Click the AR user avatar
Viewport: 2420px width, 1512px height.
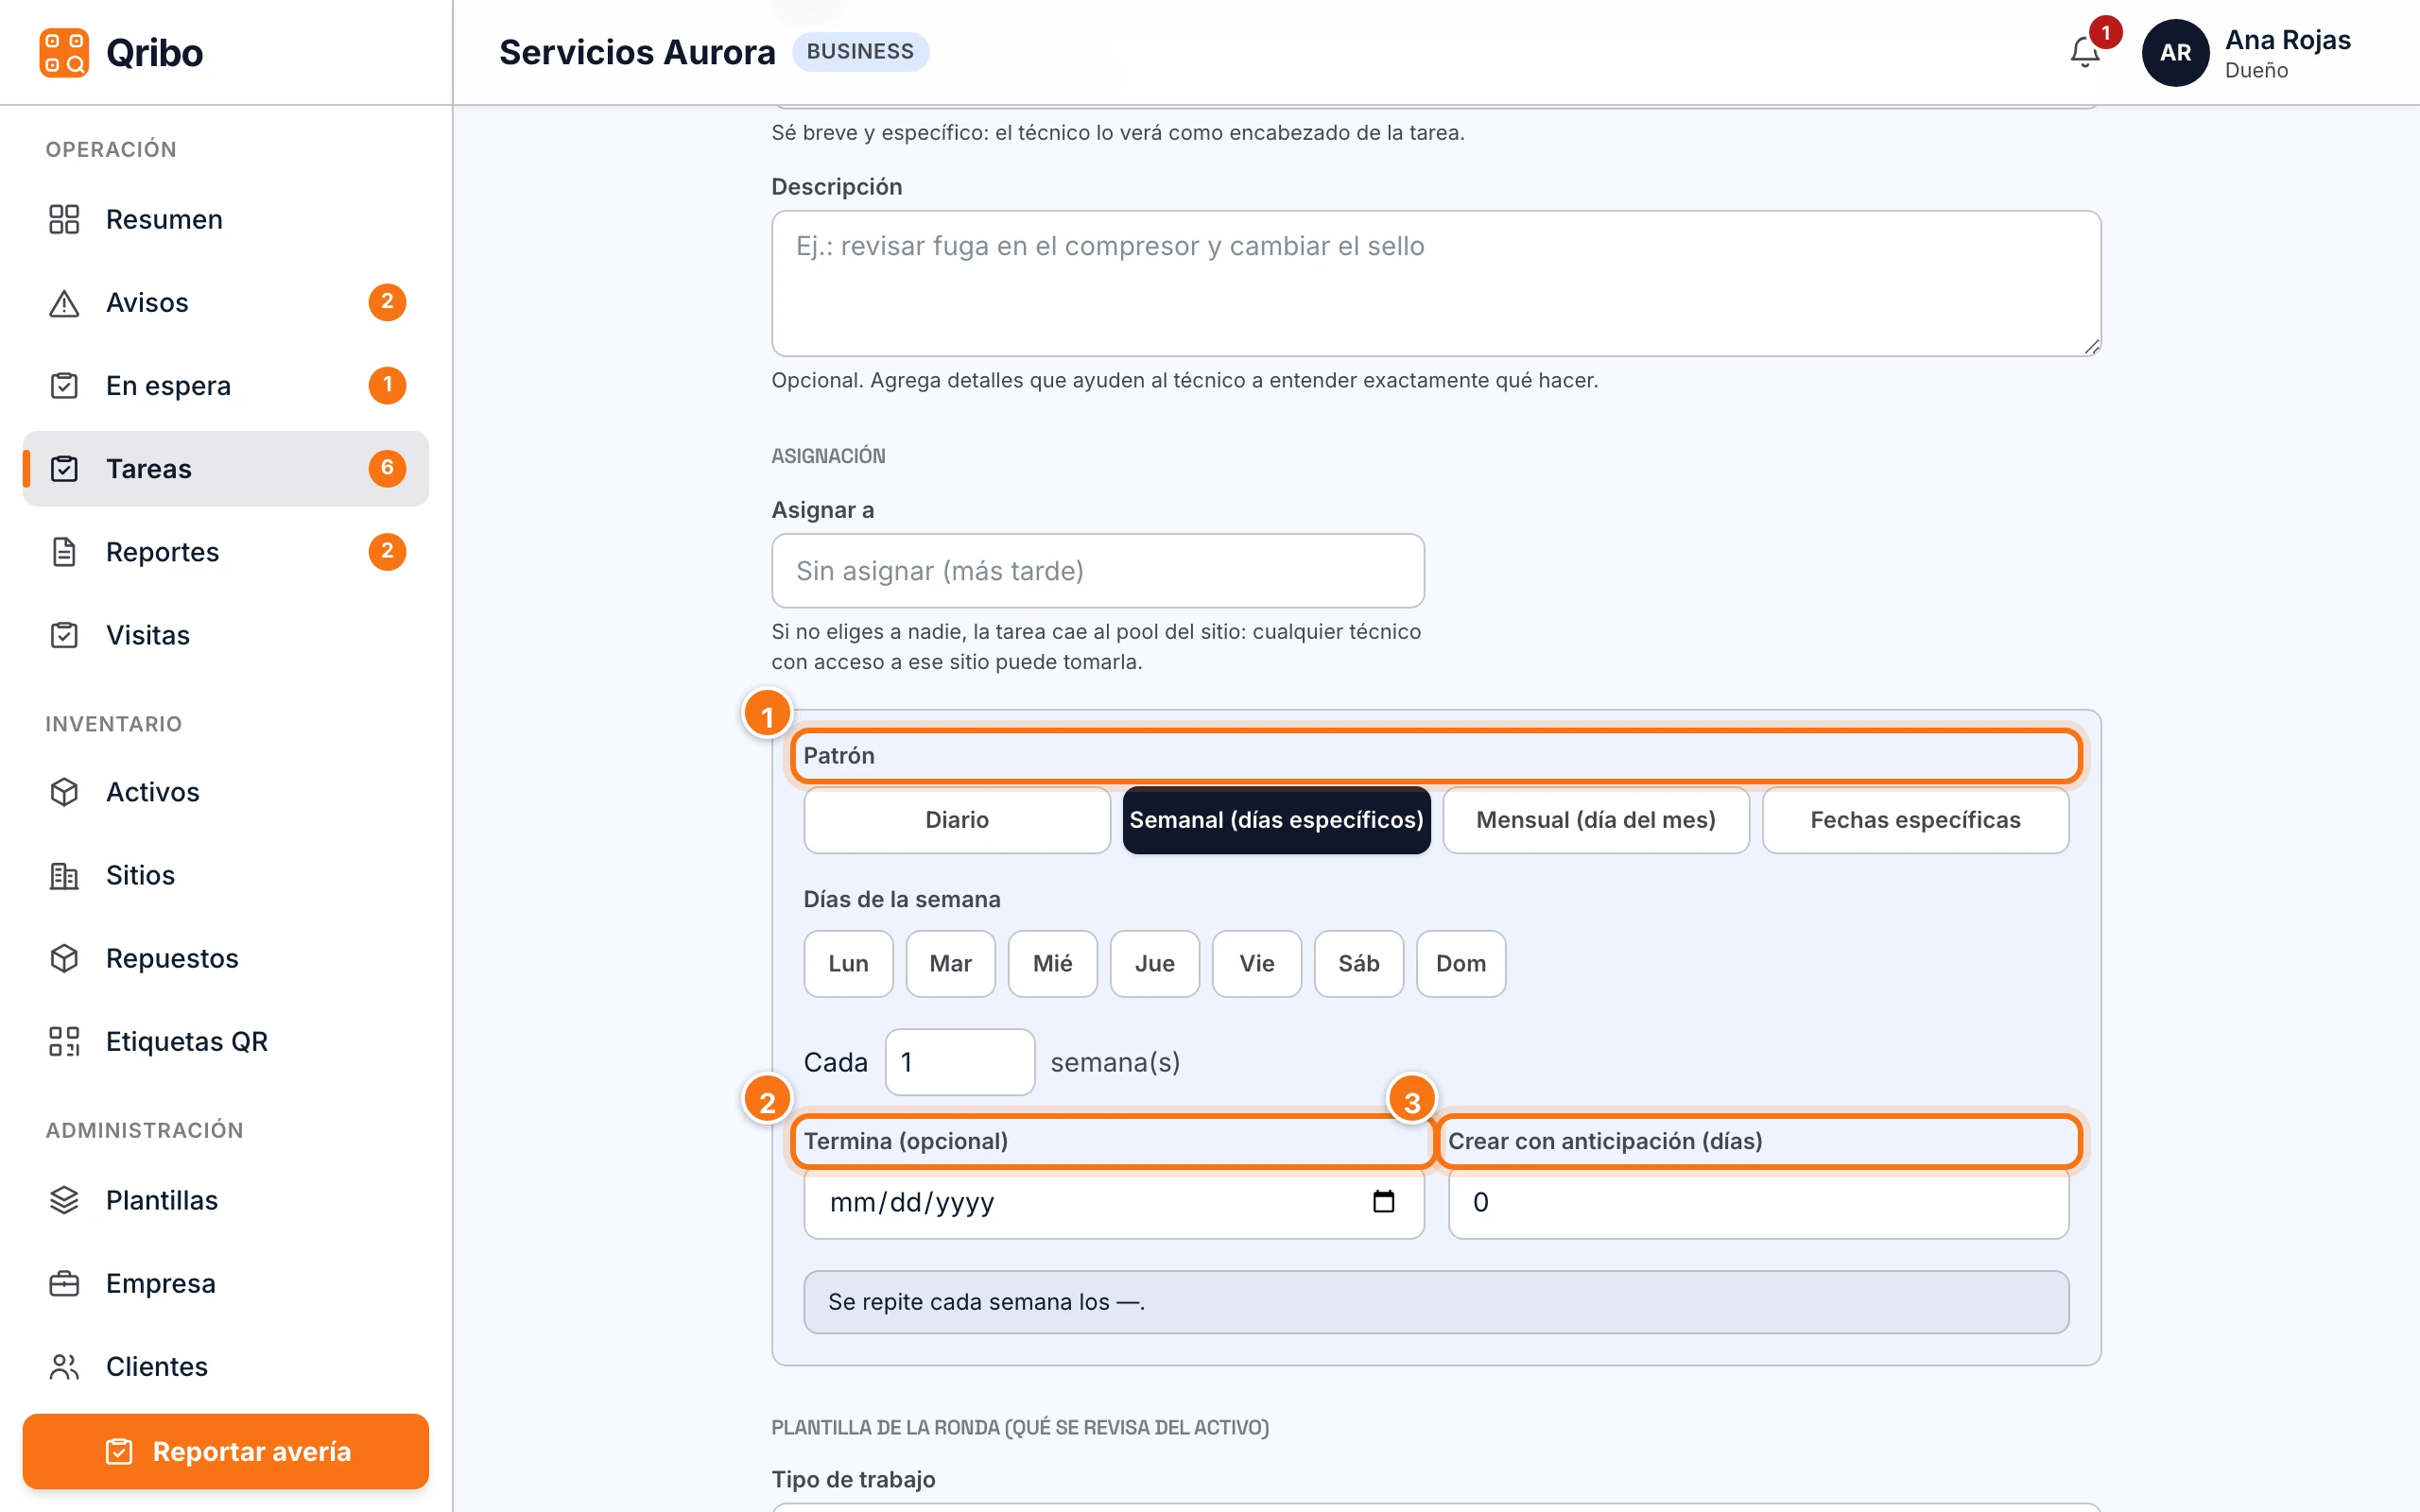(2175, 53)
